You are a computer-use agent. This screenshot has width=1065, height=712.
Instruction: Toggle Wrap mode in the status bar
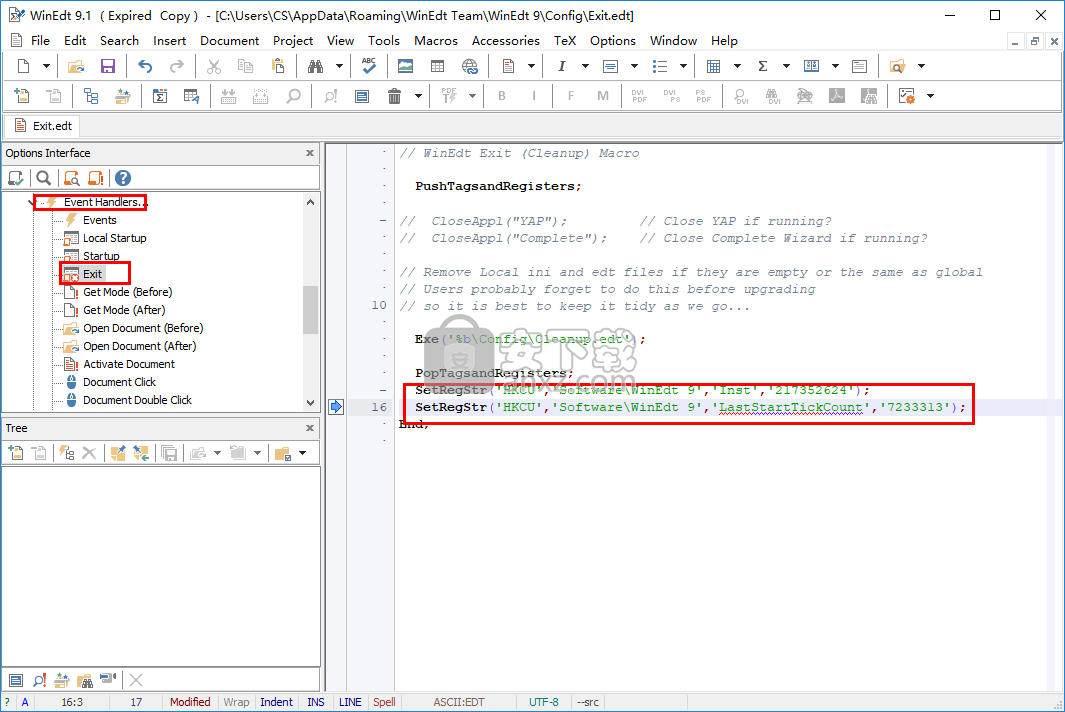[236, 702]
